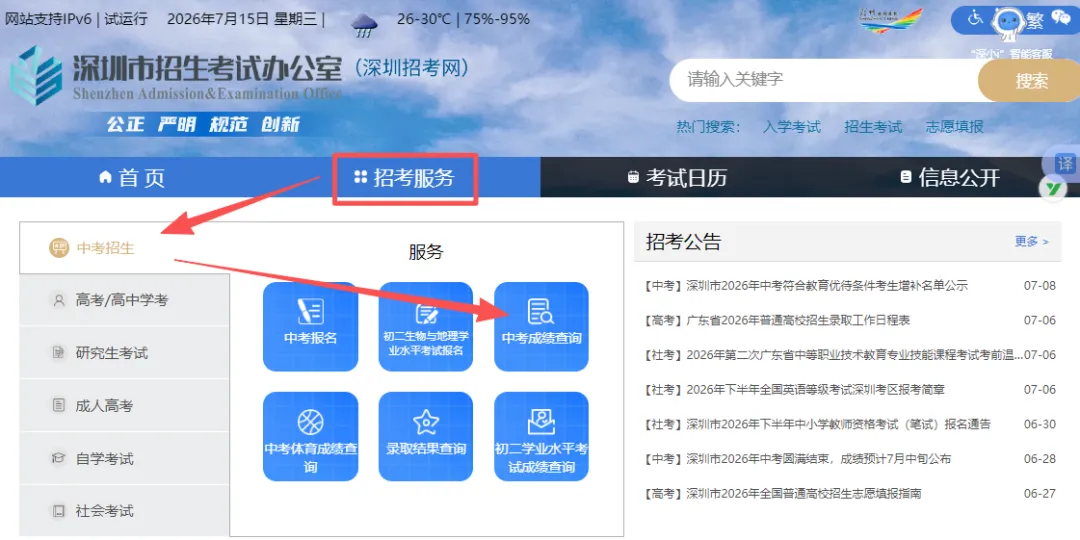Screen dimensions: 1080x540
Task: Click date 06-27 in notice list
Action: click(1040, 493)
